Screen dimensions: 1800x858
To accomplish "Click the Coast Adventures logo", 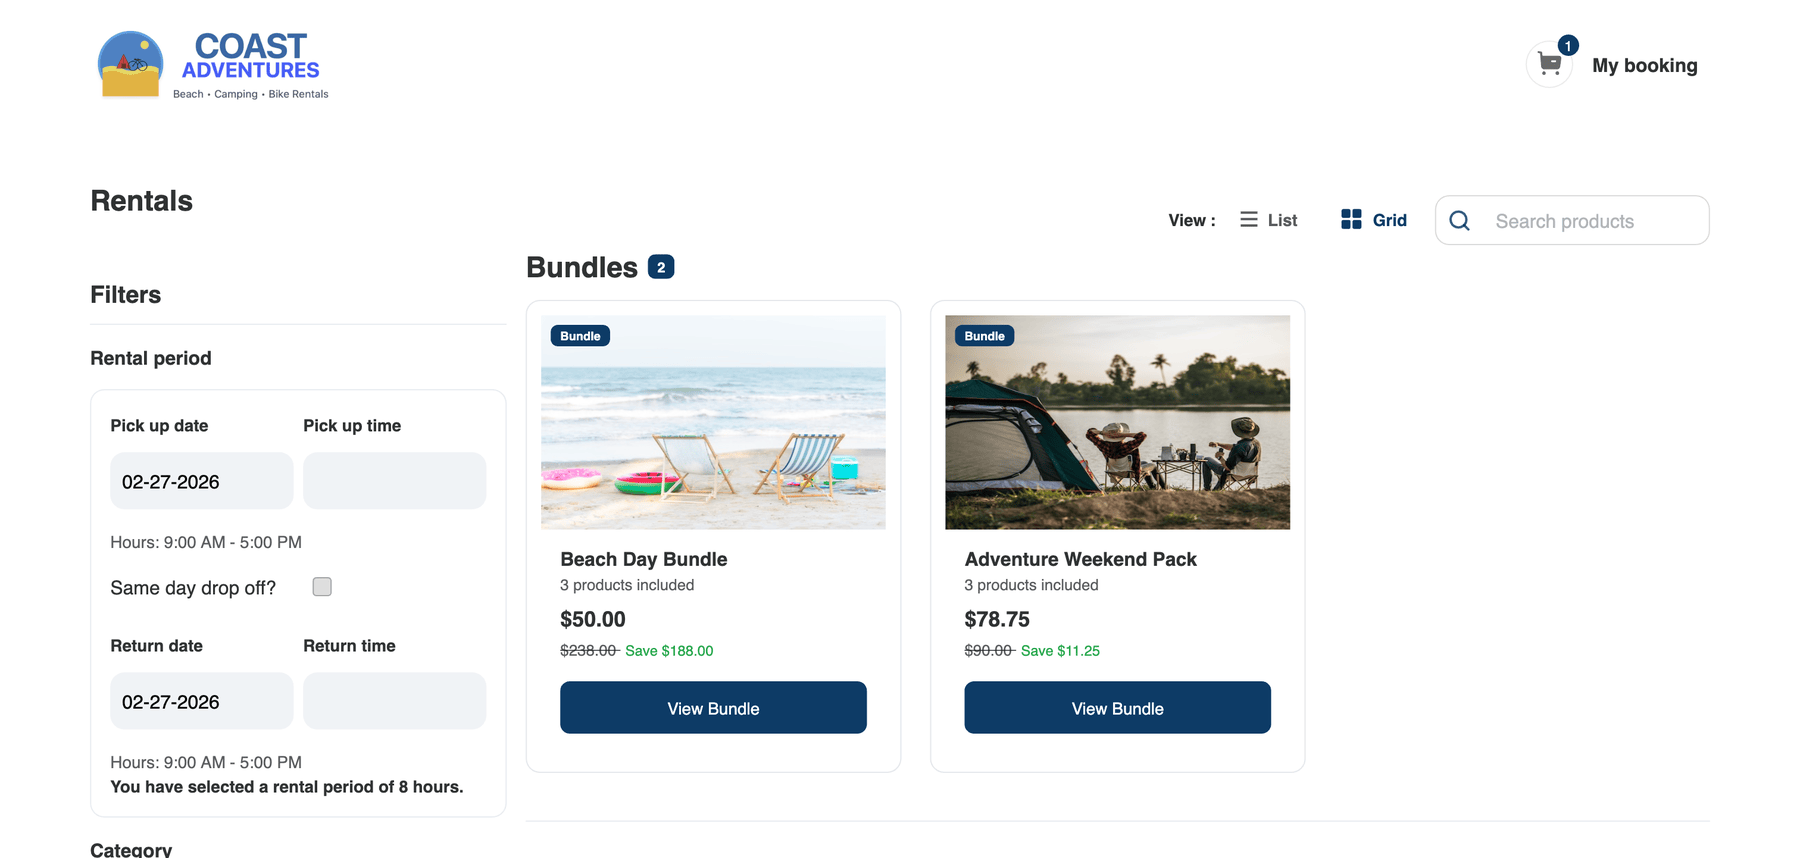I will click(x=211, y=64).
